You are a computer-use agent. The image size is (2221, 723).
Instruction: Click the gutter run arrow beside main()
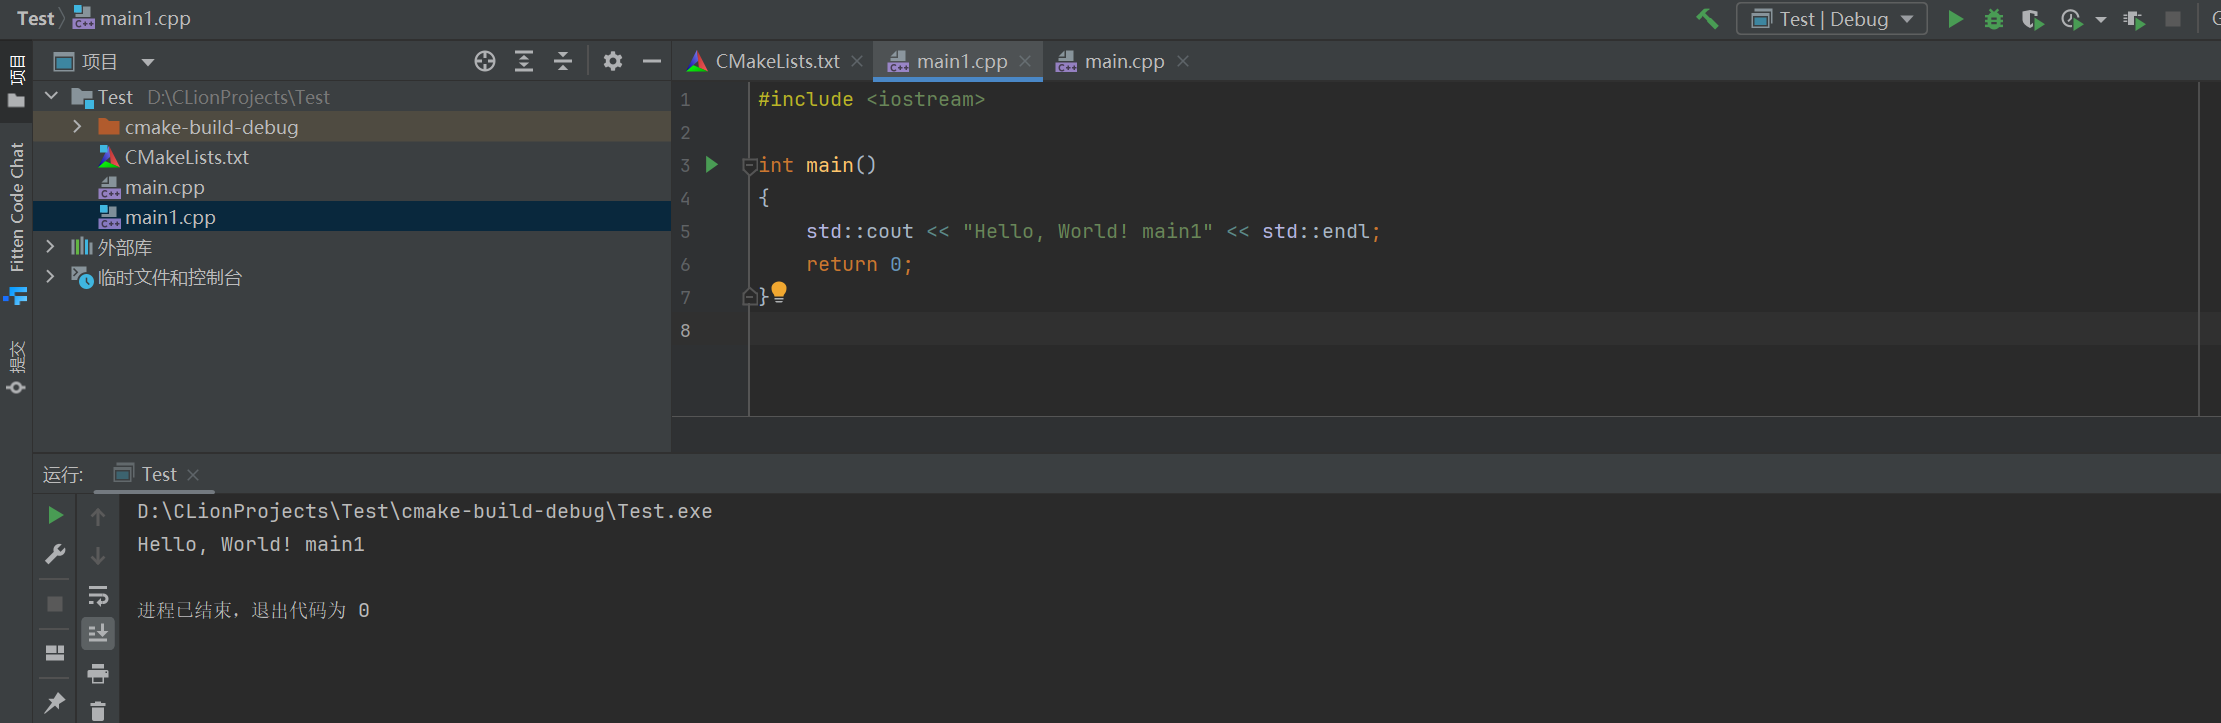click(x=712, y=165)
